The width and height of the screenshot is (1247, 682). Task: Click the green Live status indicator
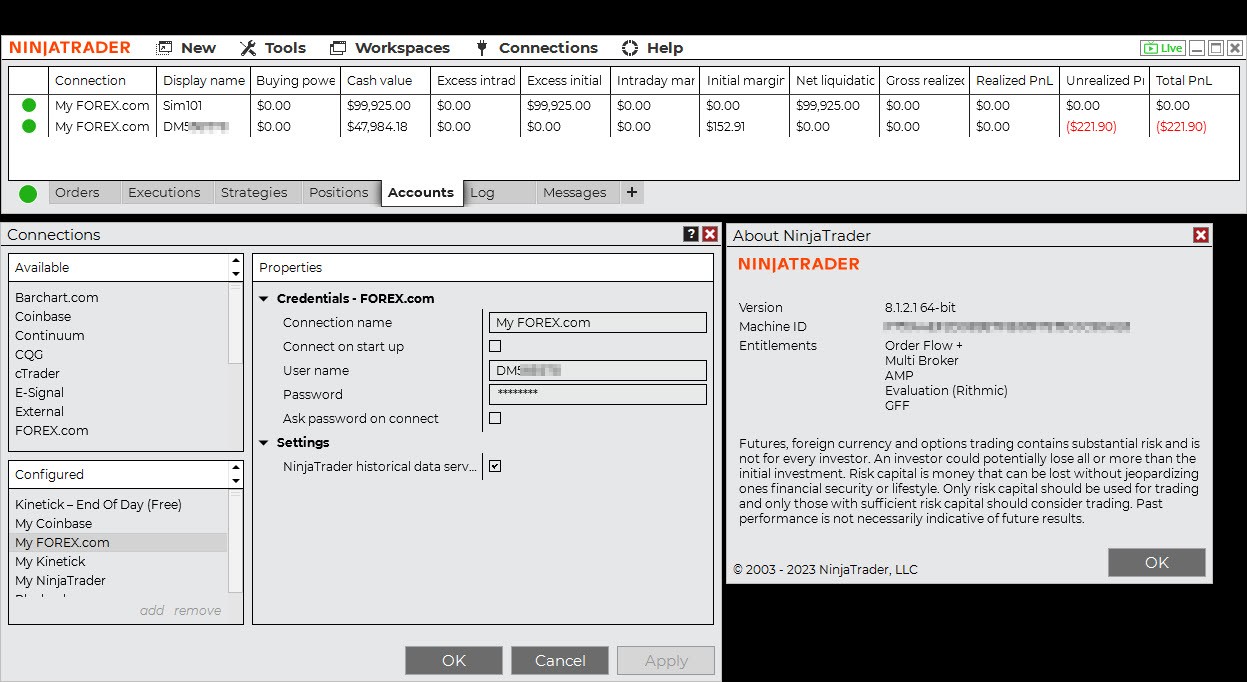(1162, 48)
